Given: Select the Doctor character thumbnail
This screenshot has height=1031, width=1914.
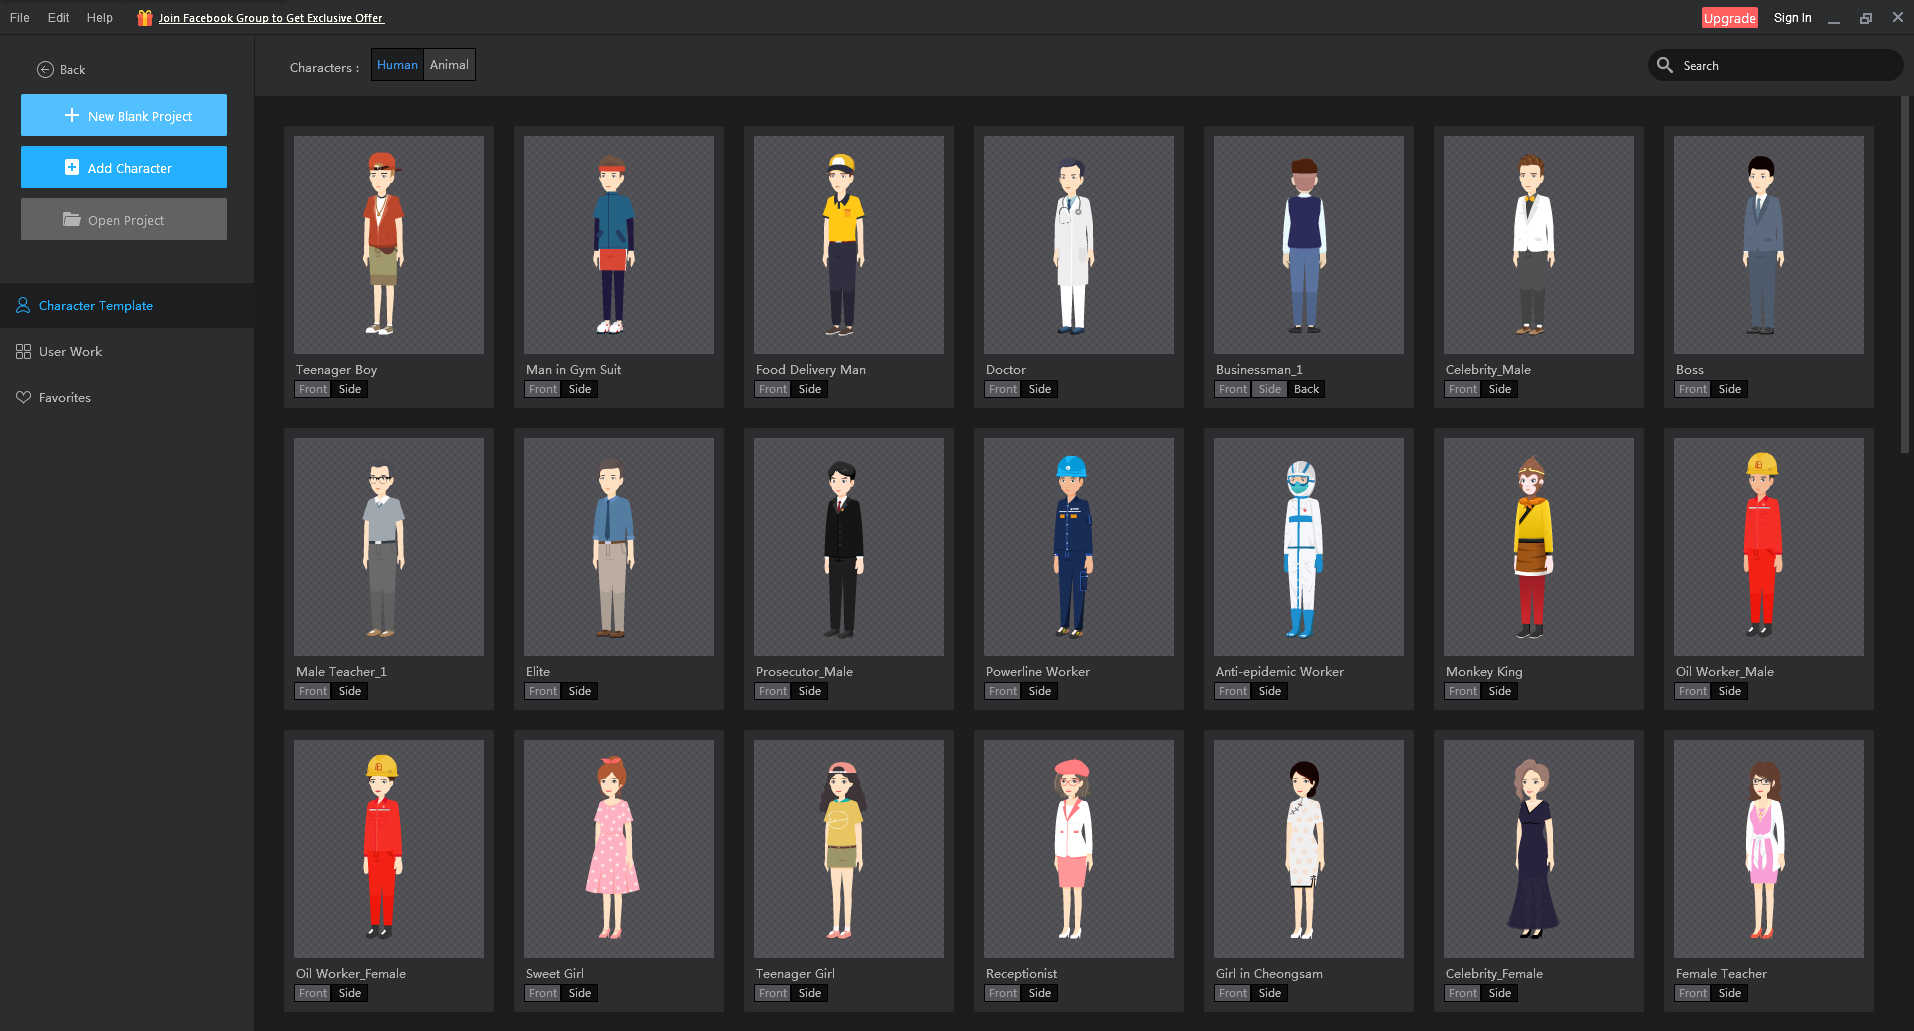Looking at the screenshot, I should coord(1078,245).
